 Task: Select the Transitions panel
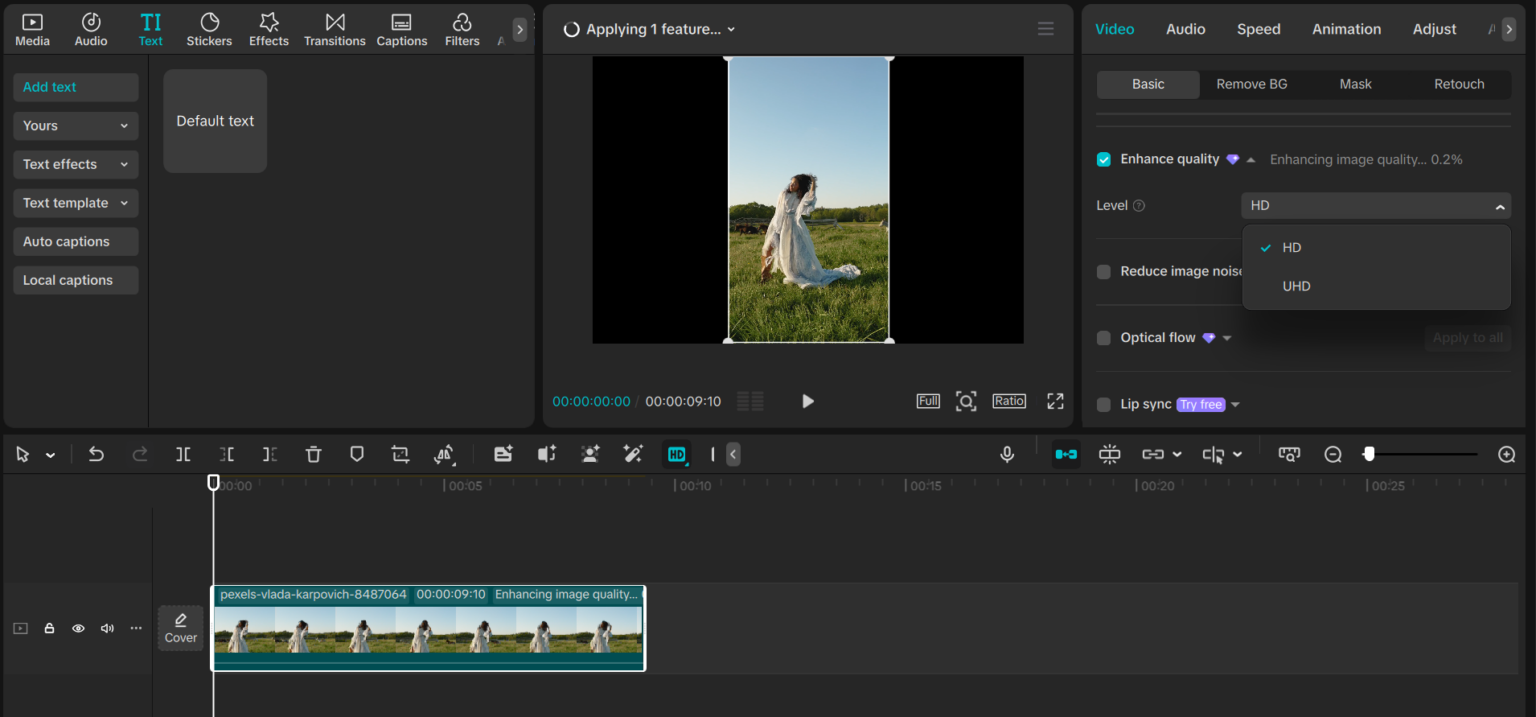(x=334, y=29)
